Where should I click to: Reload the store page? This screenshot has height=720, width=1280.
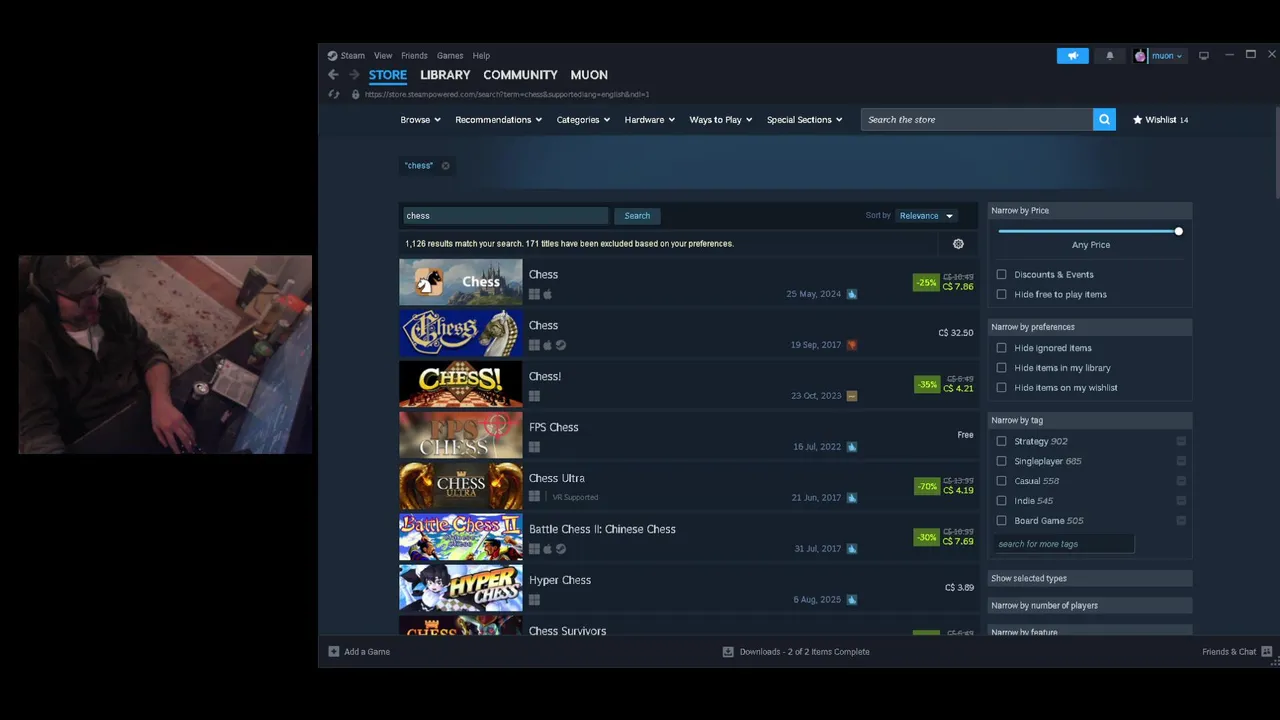334,94
